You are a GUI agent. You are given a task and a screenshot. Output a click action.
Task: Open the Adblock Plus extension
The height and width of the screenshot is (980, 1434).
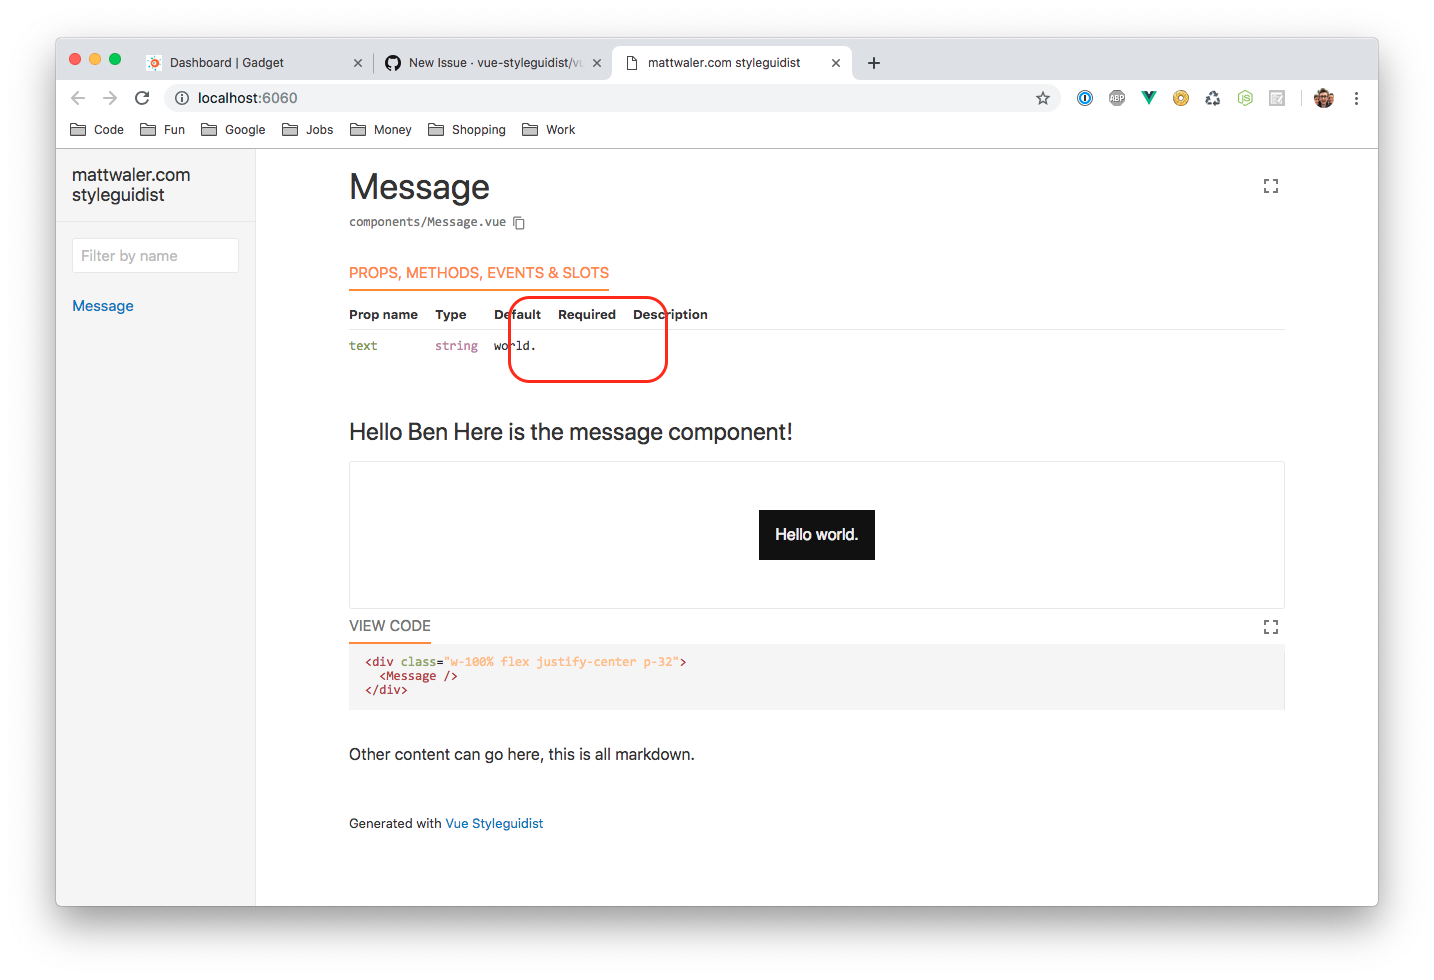point(1117,98)
